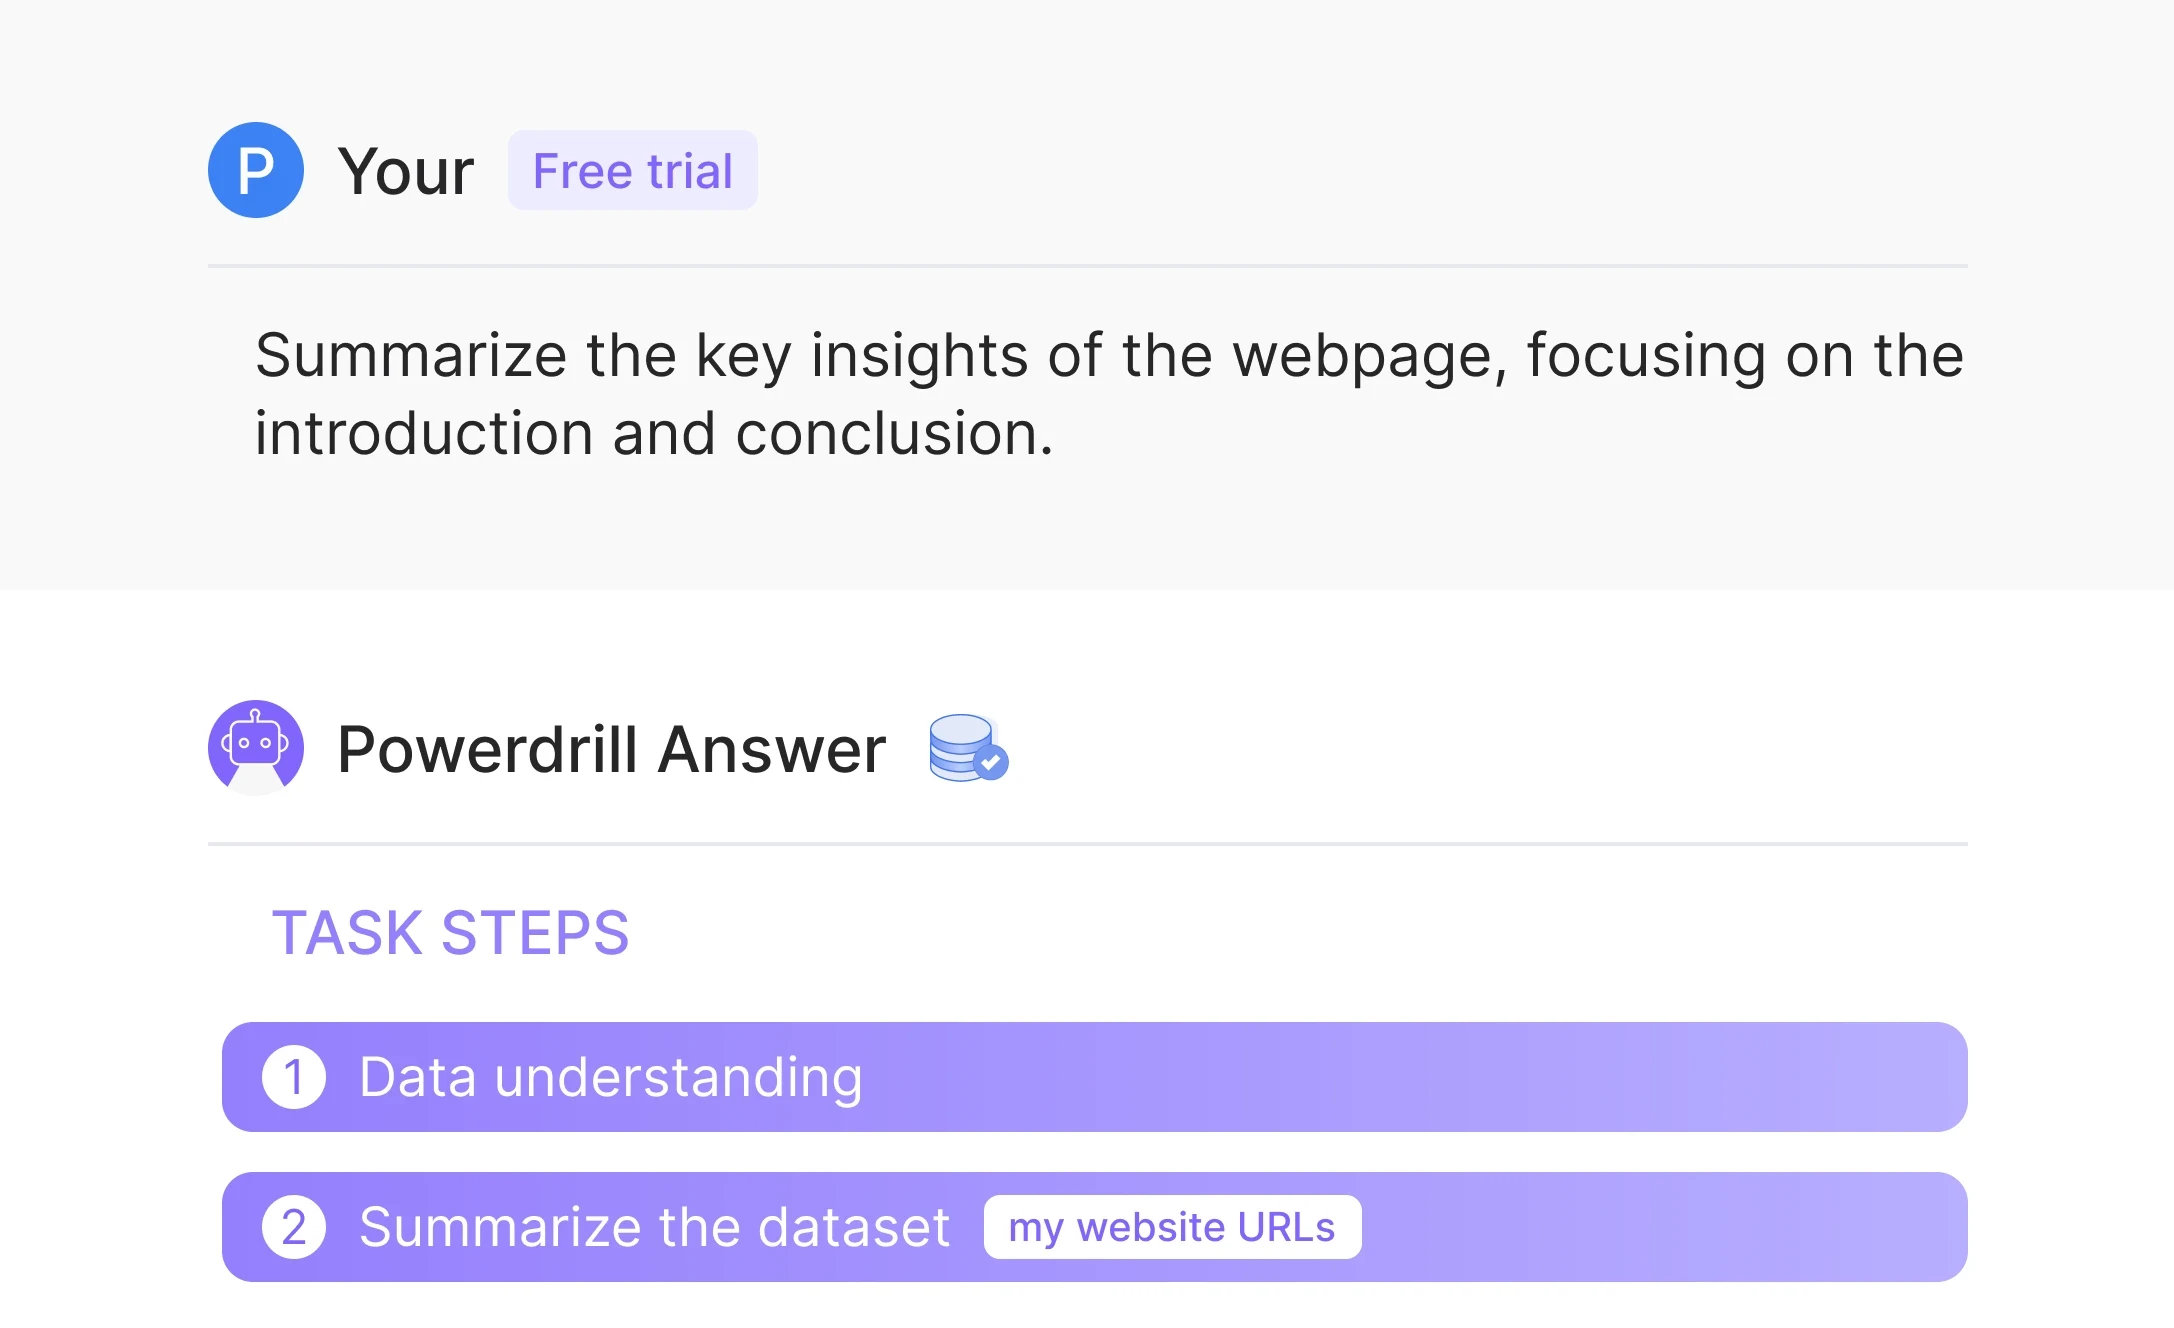Click the Powerdrill robot avatar icon
The width and height of the screenshot is (2174, 1328).
(256, 748)
